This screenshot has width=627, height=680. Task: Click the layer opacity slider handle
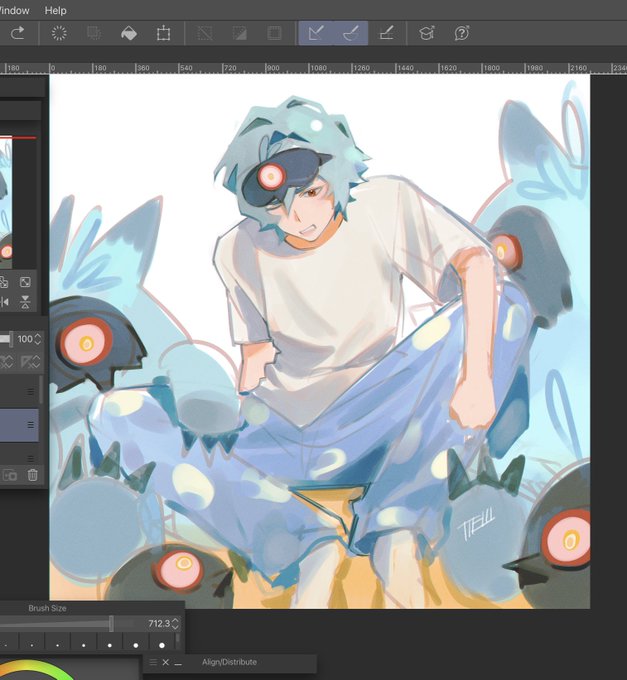11,339
